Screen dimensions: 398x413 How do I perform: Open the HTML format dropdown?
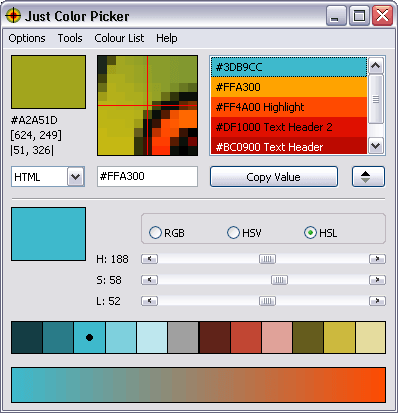(x=76, y=177)
